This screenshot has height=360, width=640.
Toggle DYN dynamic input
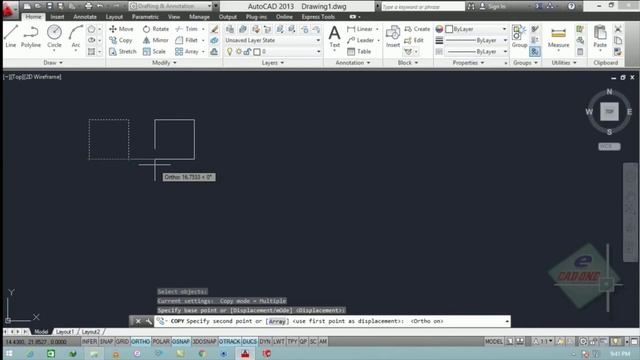(x=265, y=342)
